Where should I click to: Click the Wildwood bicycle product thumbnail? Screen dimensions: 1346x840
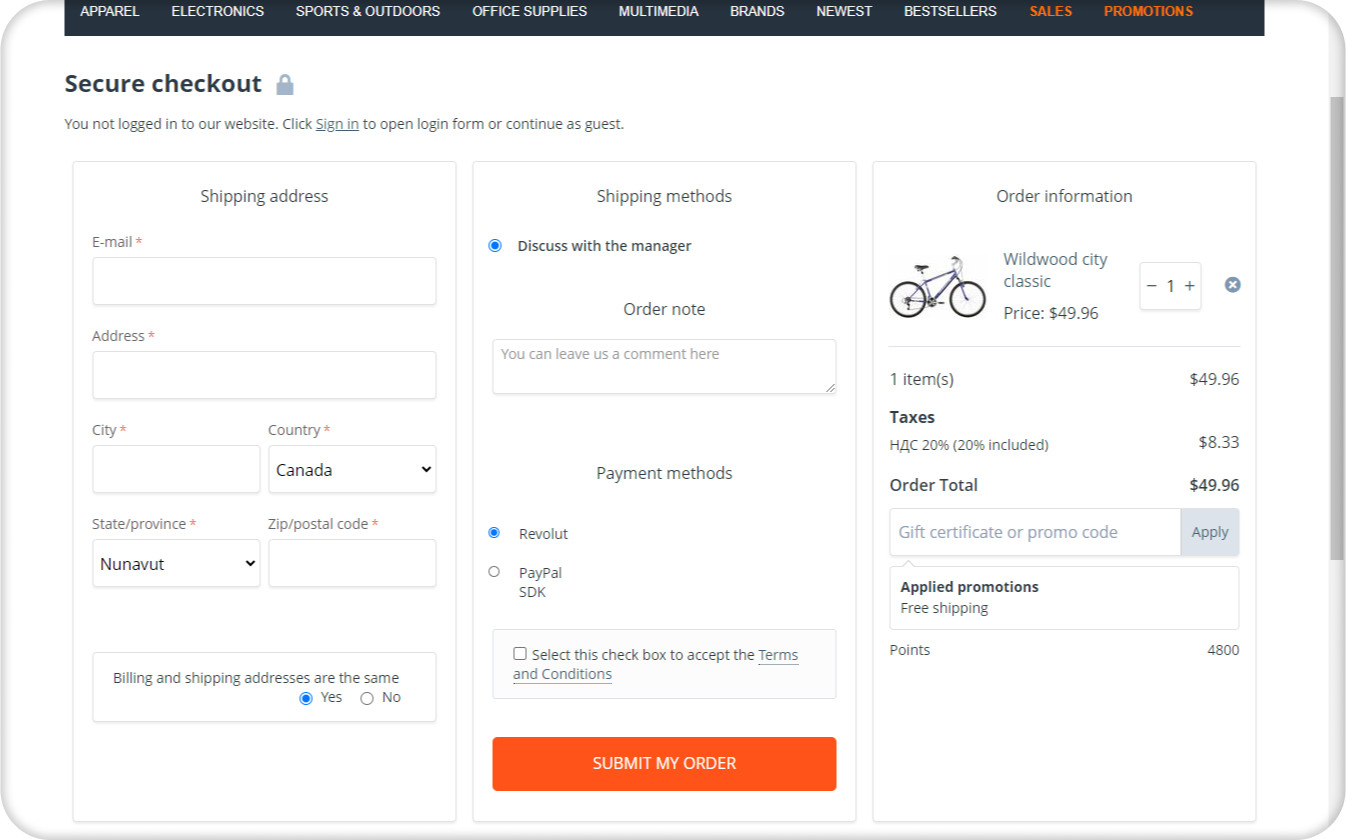pos(937,286)
